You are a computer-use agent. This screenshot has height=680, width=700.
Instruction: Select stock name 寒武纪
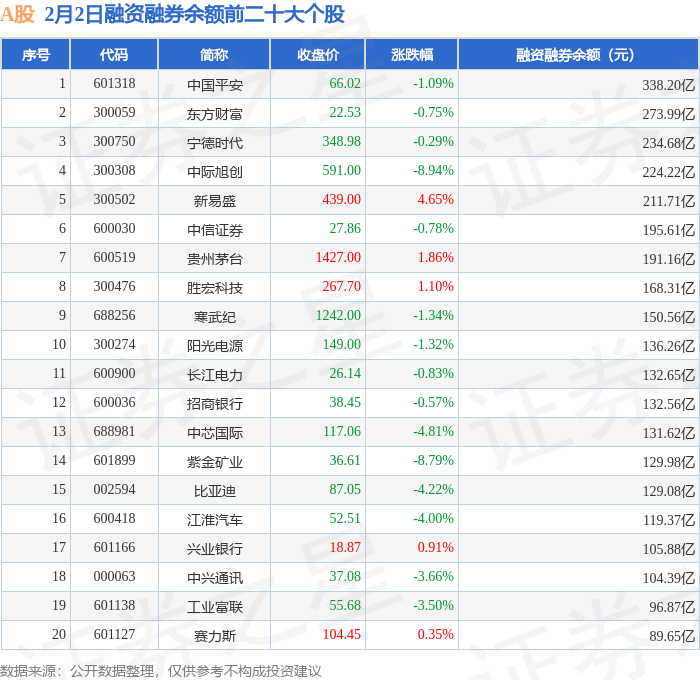pos(215,317)
